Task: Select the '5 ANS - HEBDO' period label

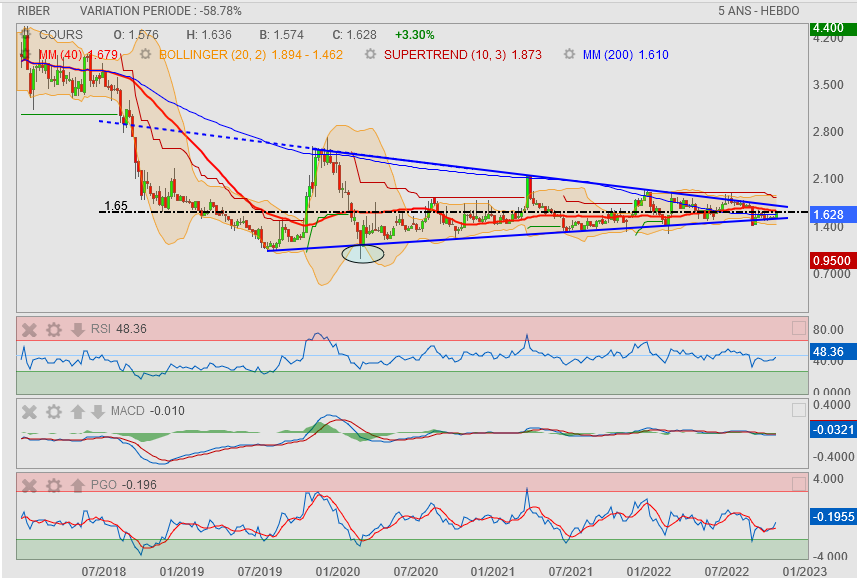Action: (759, 11)
